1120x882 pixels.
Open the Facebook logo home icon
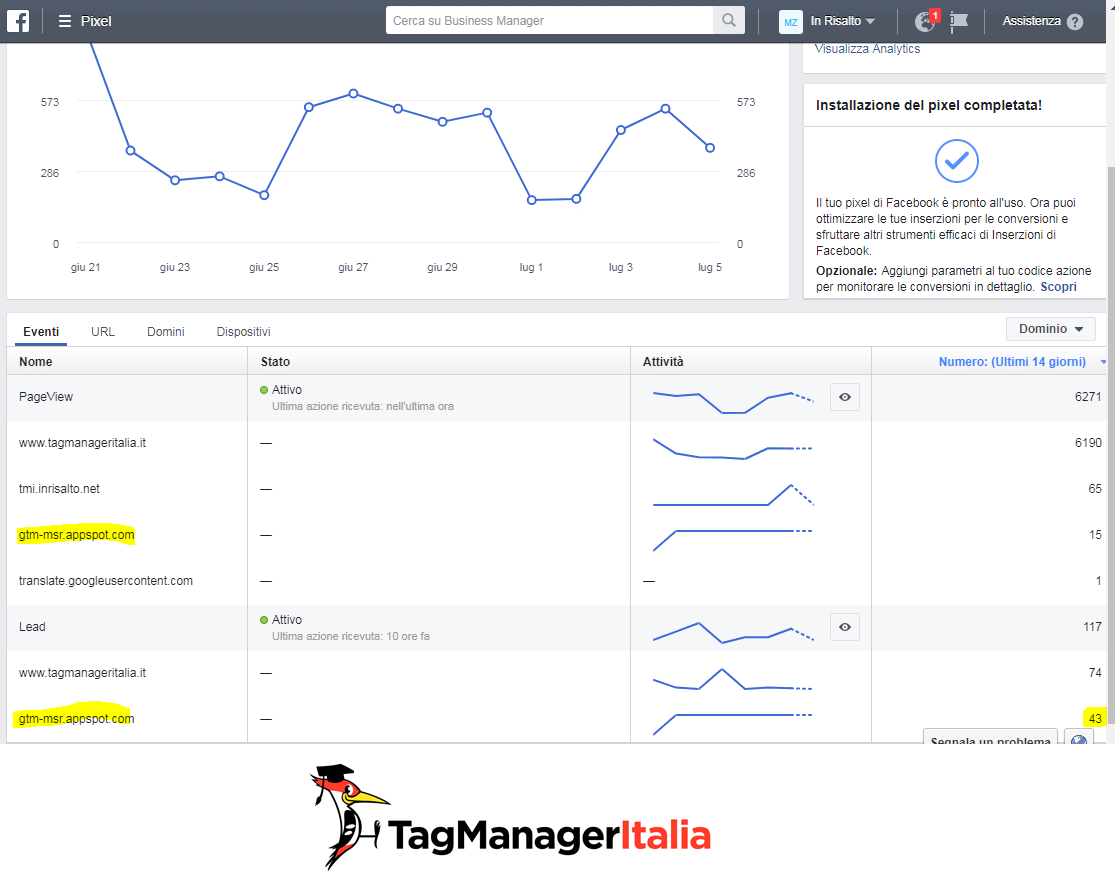point(18,21)
